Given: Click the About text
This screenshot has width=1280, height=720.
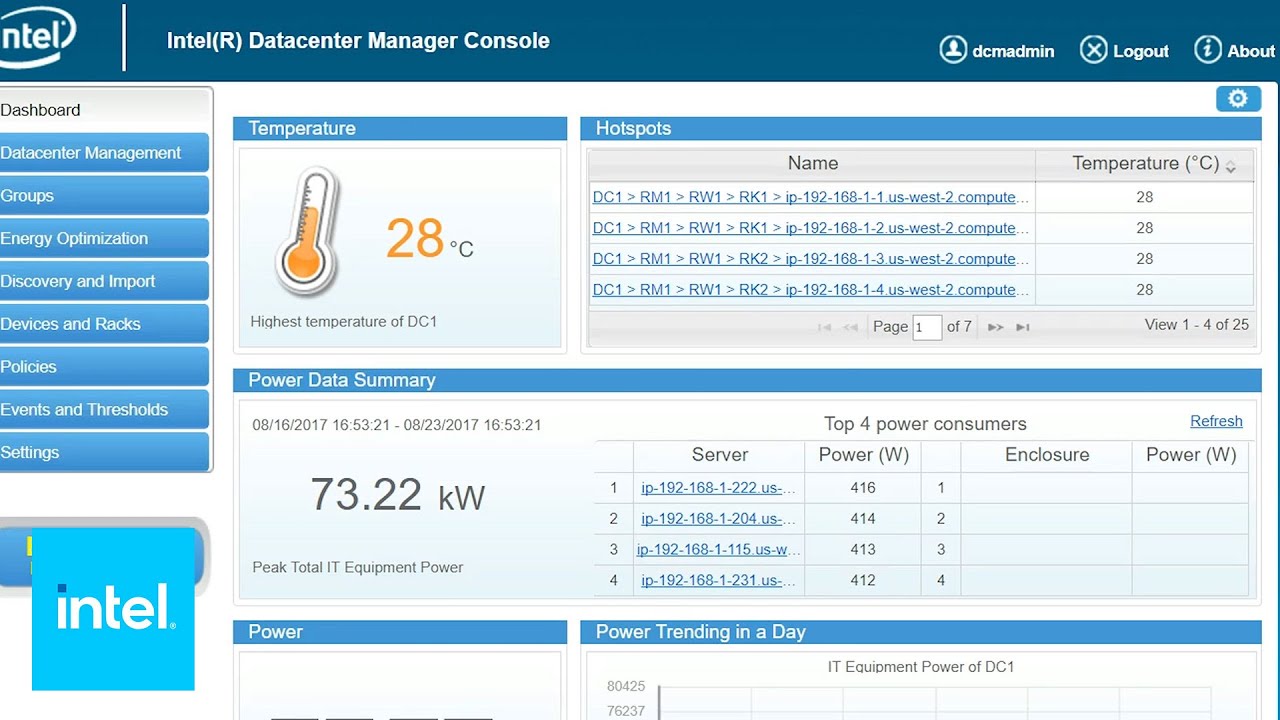Looking at the screenshot, I should 1251,51.
